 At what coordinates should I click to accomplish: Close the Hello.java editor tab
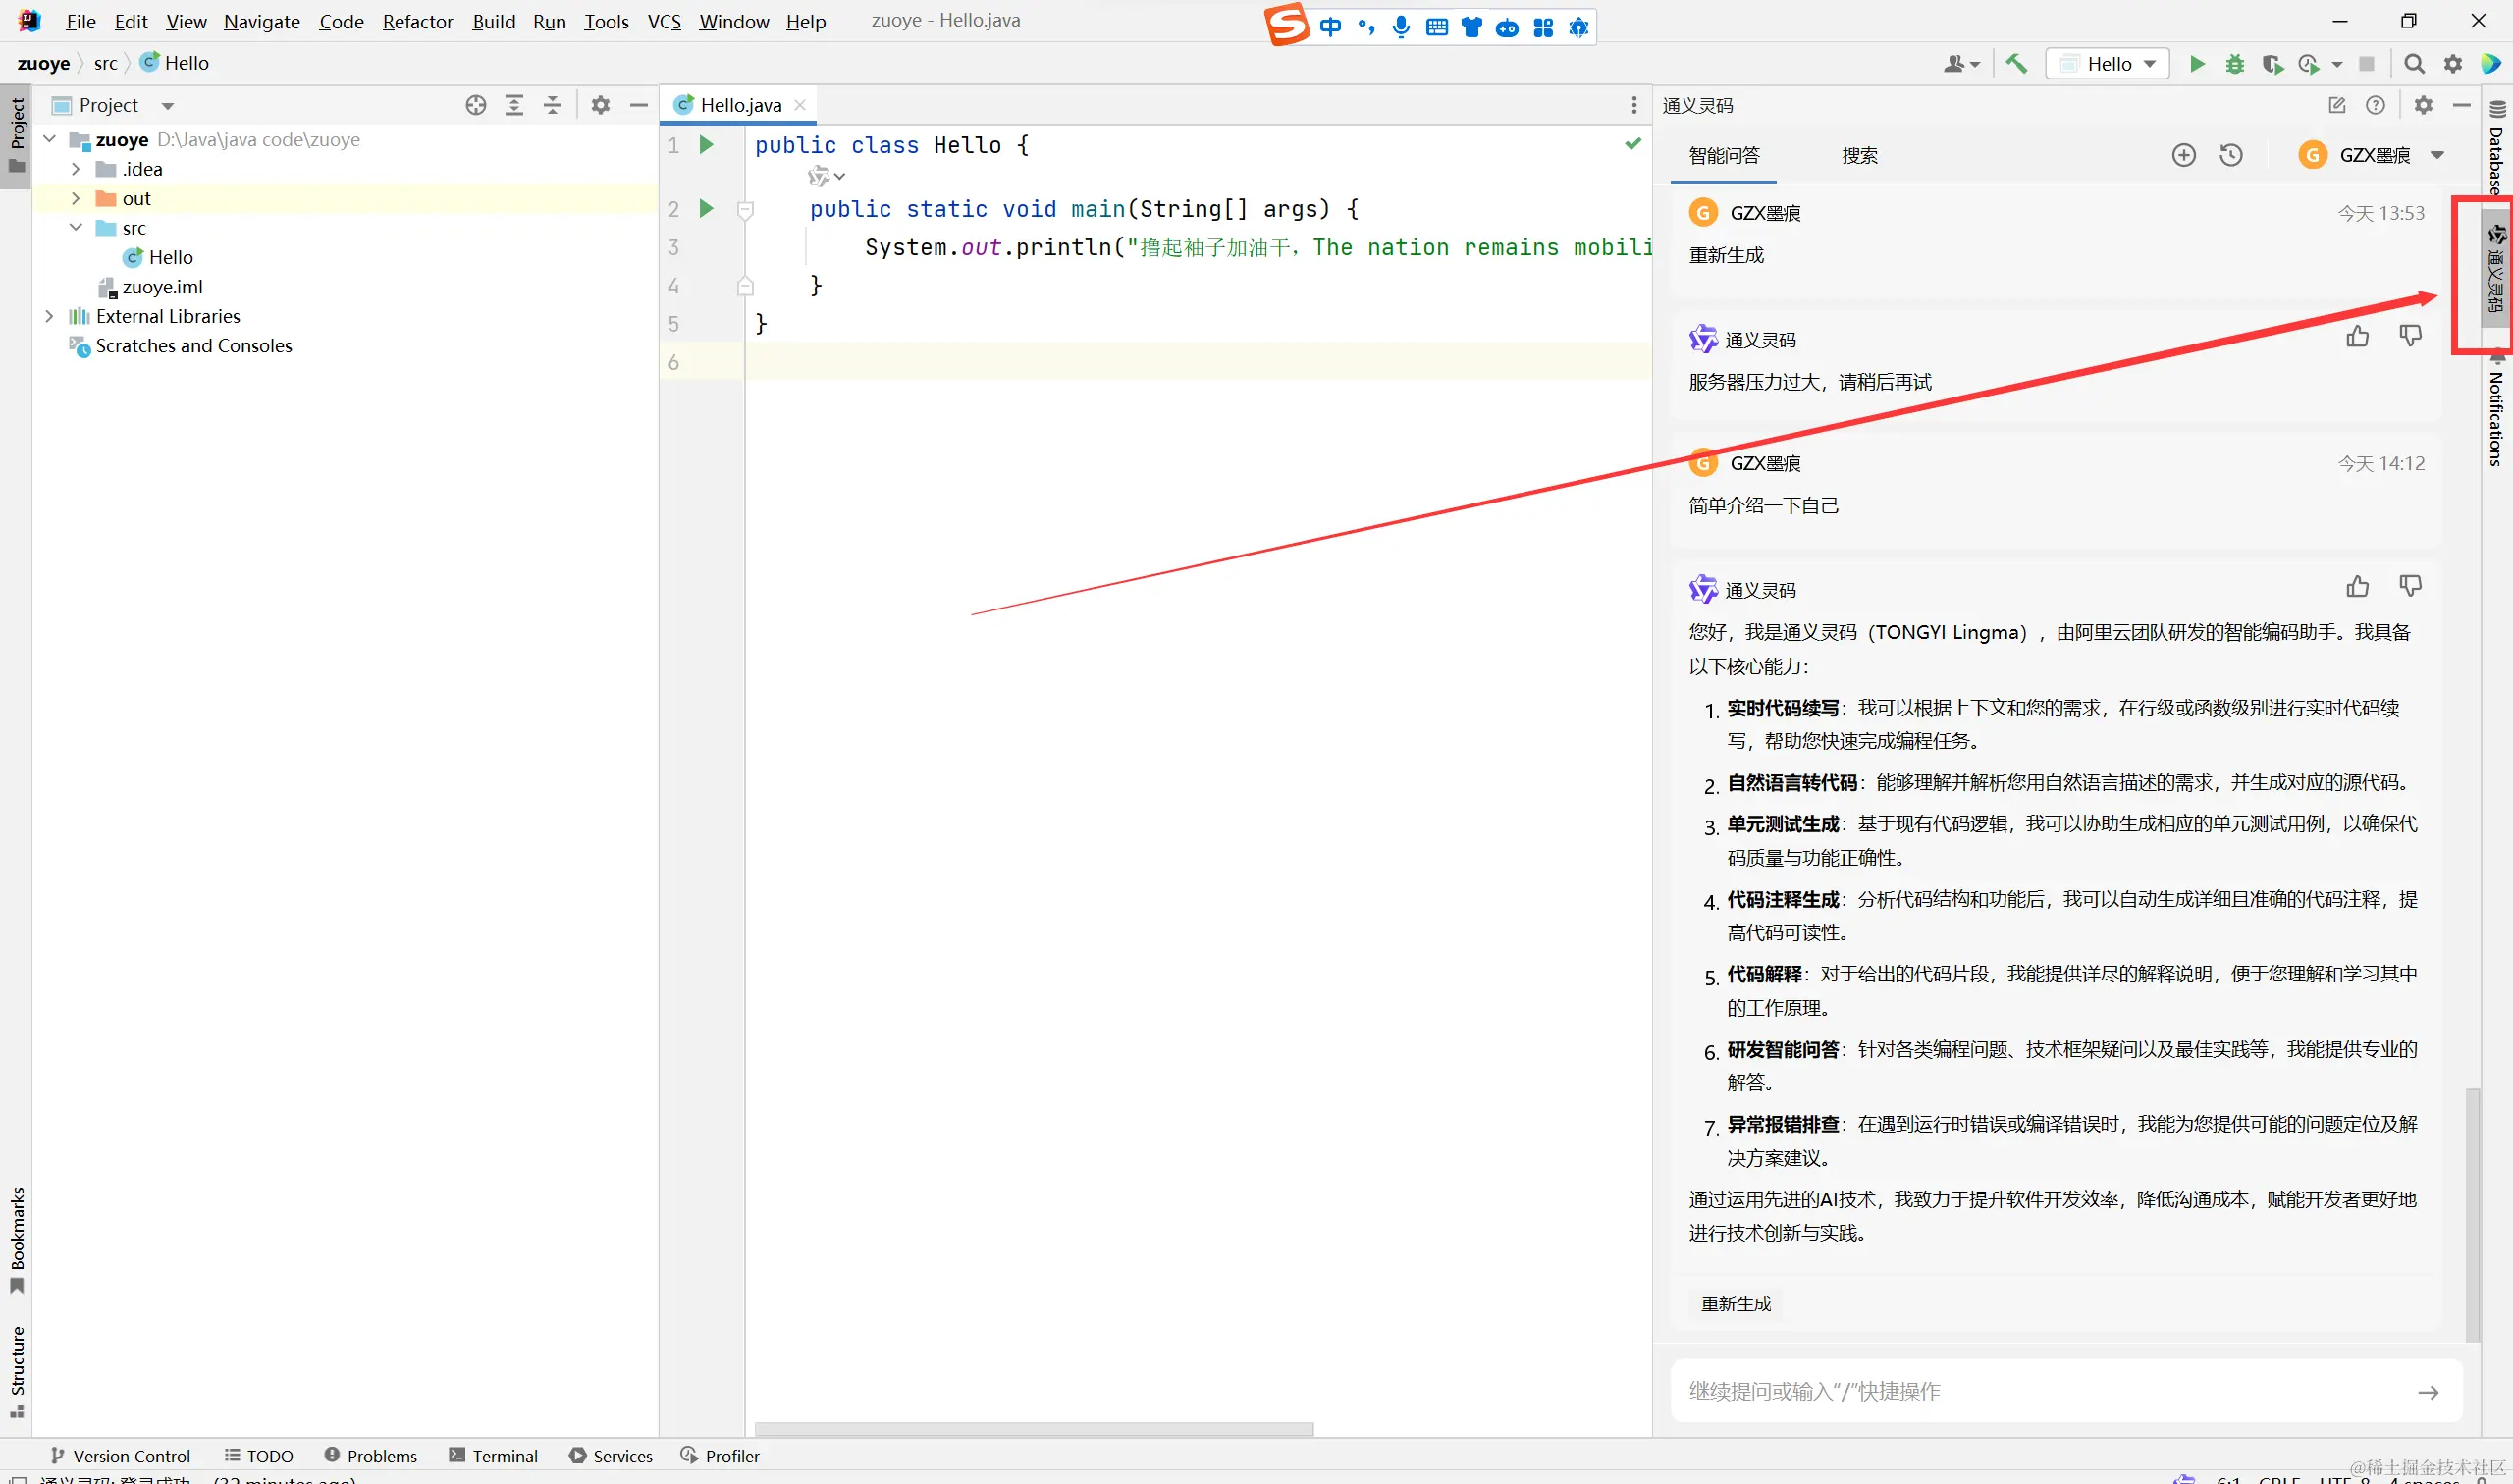pyautogui.click(x=800, y=105)
